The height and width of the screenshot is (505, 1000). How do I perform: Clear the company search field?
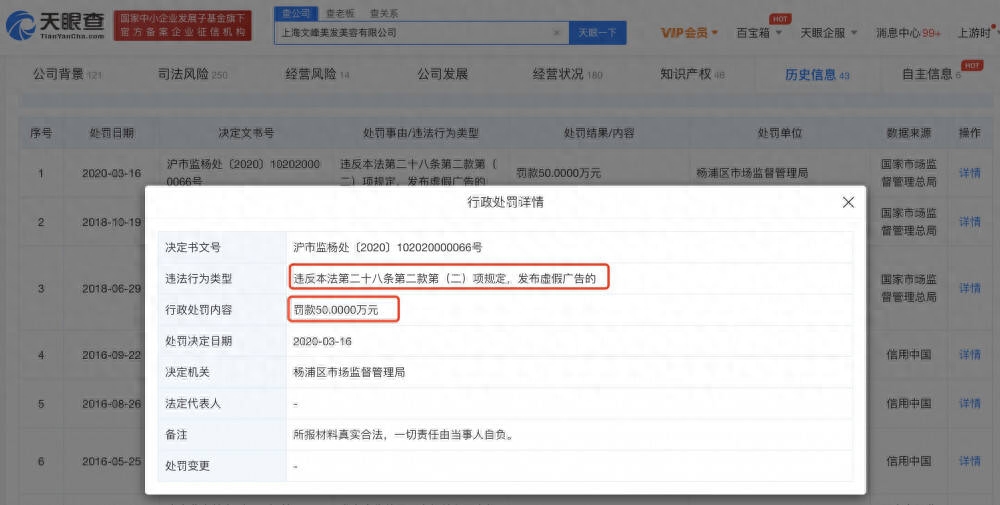[557, 33]
